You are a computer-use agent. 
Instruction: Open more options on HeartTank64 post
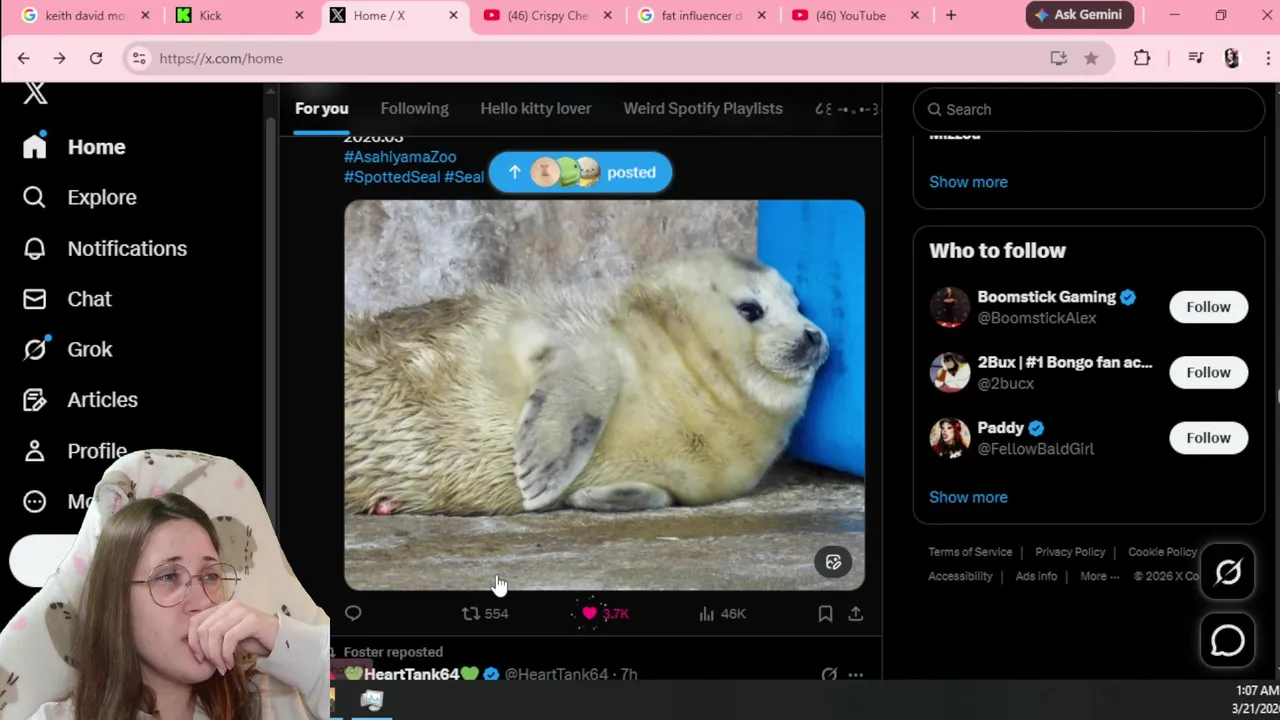(x=856, y=675)
